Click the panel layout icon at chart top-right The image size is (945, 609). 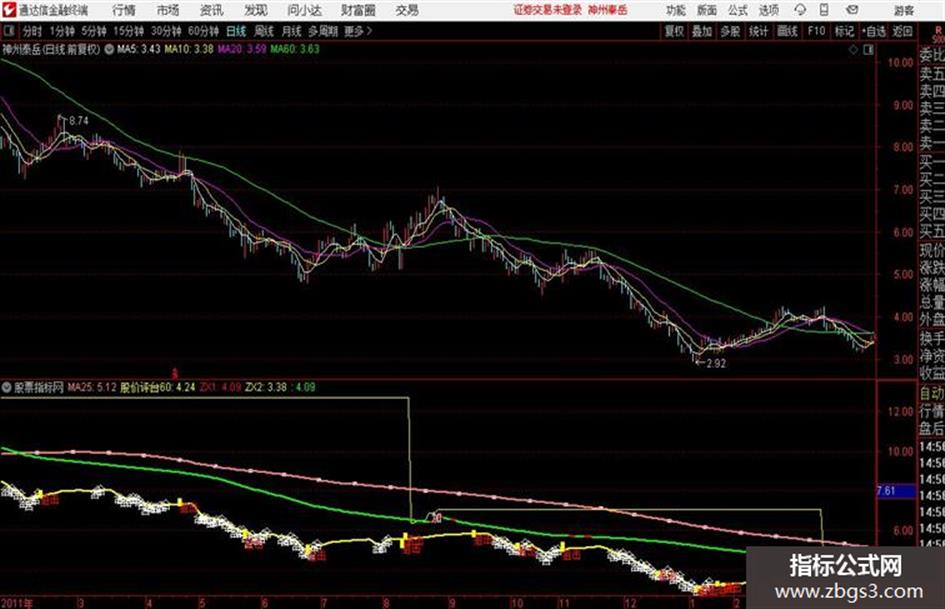pyautogui.click(x=868, y=50)
